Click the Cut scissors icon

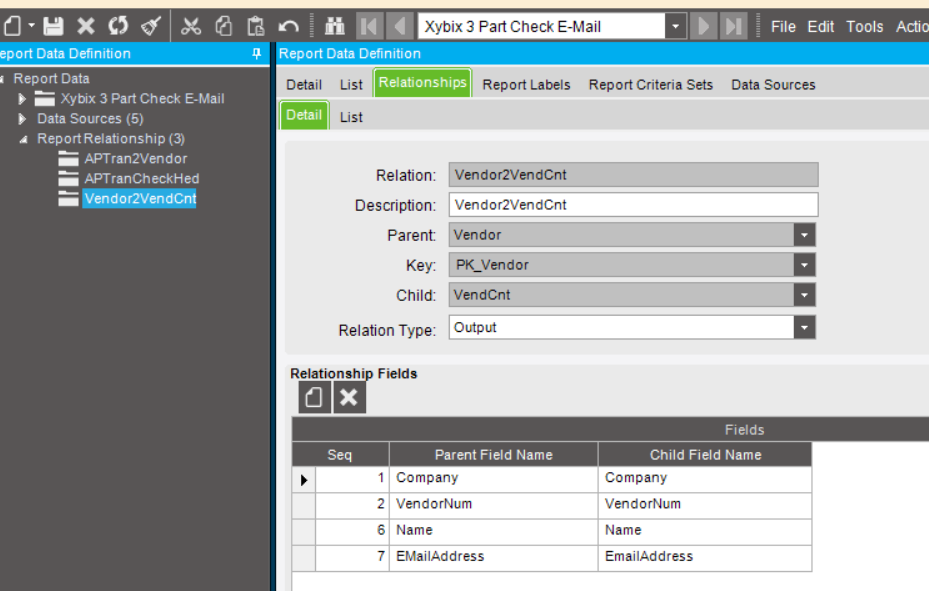(x=191, y=26)
